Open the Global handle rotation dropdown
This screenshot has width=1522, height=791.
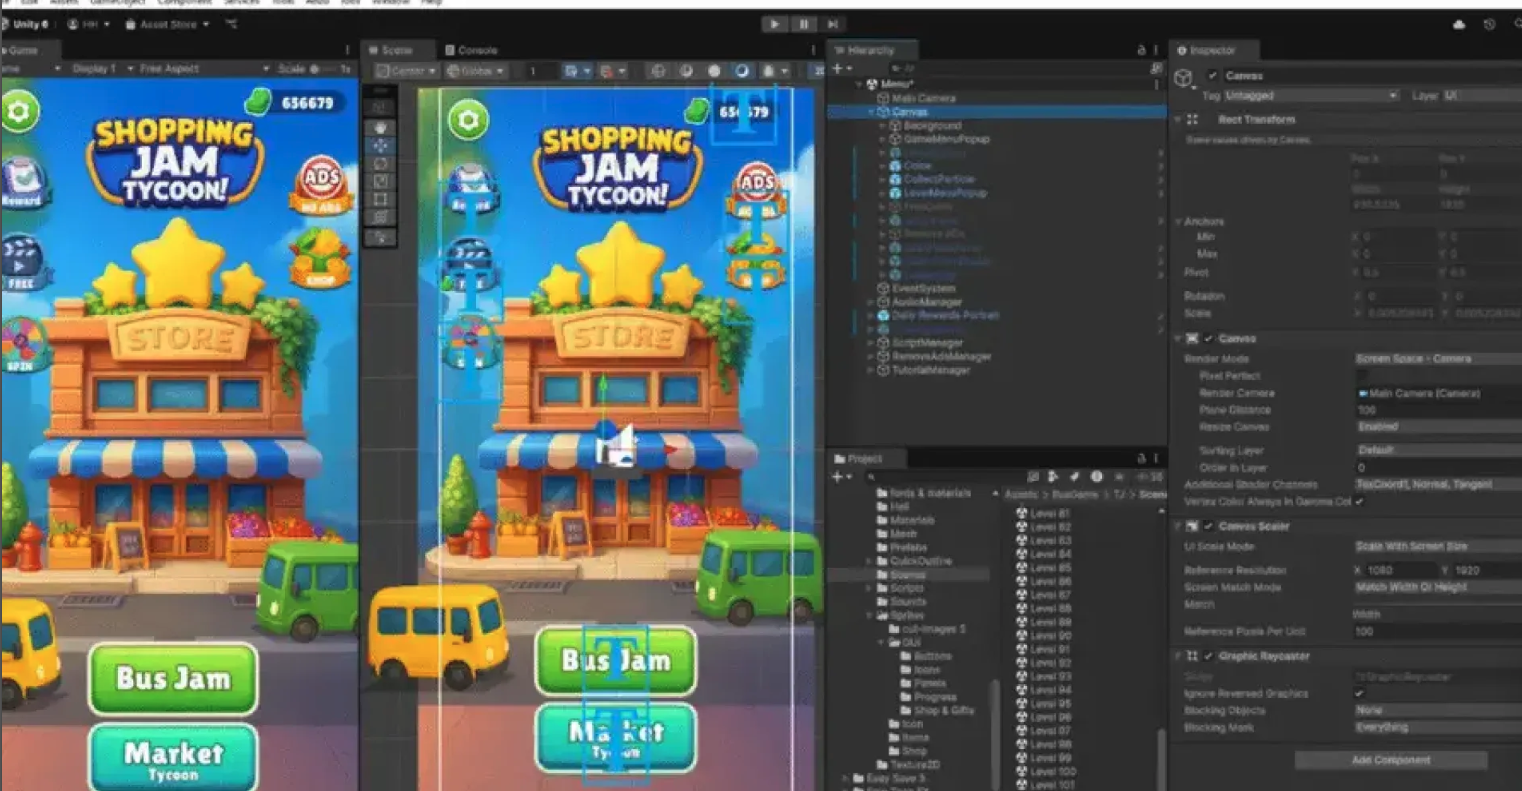[475, 71]
